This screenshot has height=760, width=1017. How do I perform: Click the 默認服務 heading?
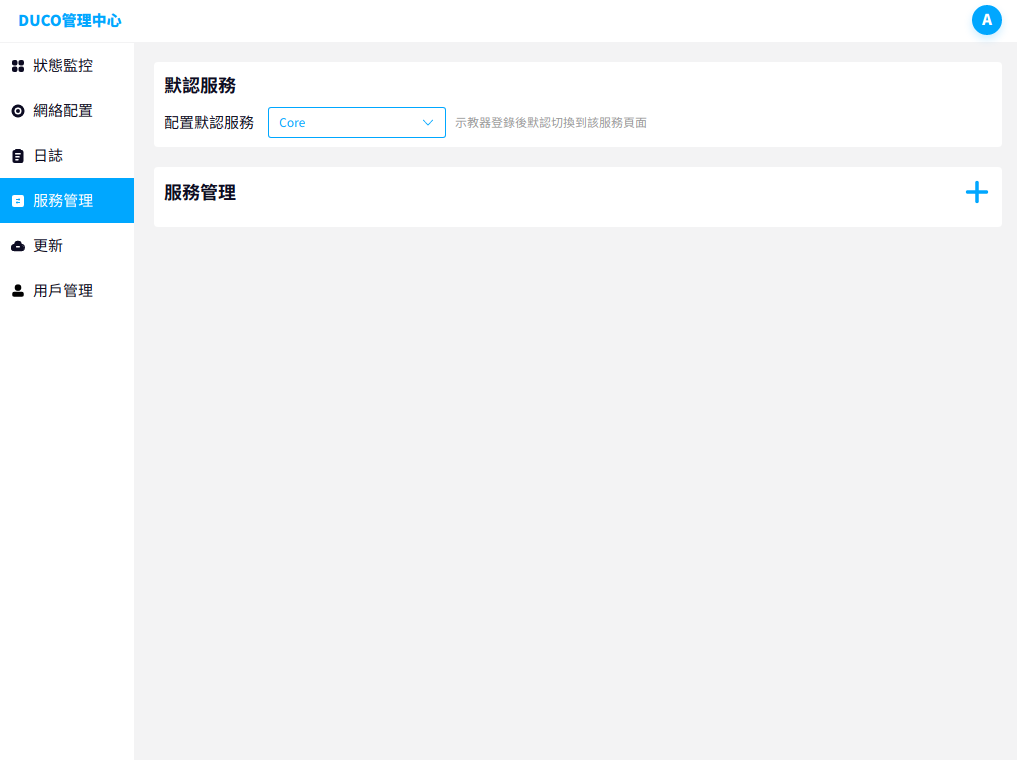(200, 86)
